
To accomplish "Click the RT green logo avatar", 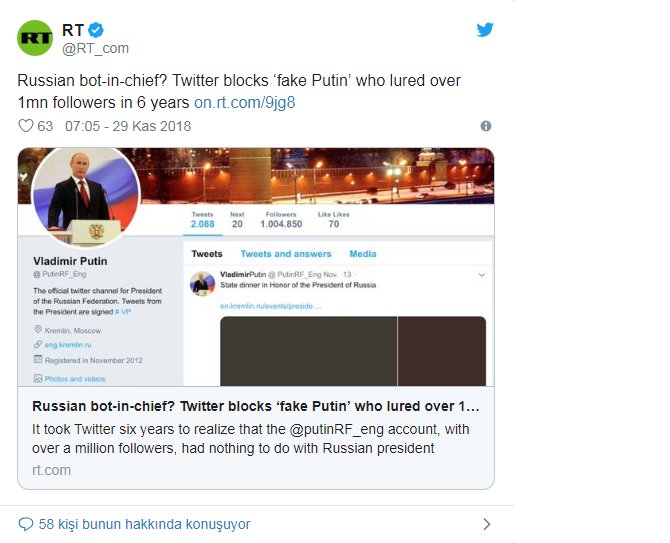I will pos(36,37).
